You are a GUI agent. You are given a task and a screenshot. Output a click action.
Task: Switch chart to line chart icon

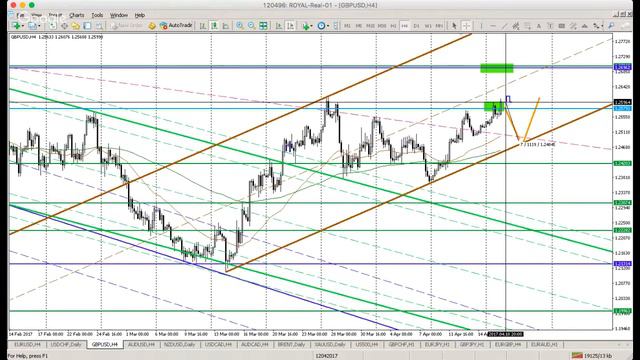(x=225, y=26)
